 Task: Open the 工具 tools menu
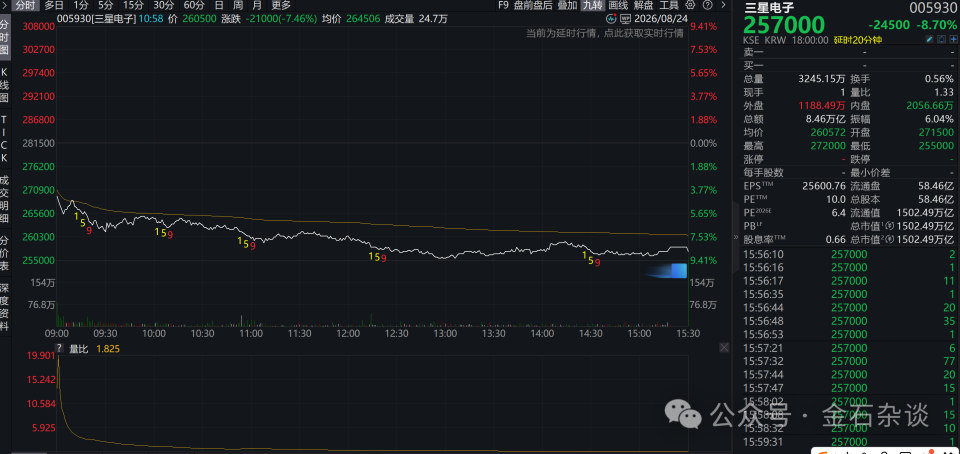coord(669,6)
